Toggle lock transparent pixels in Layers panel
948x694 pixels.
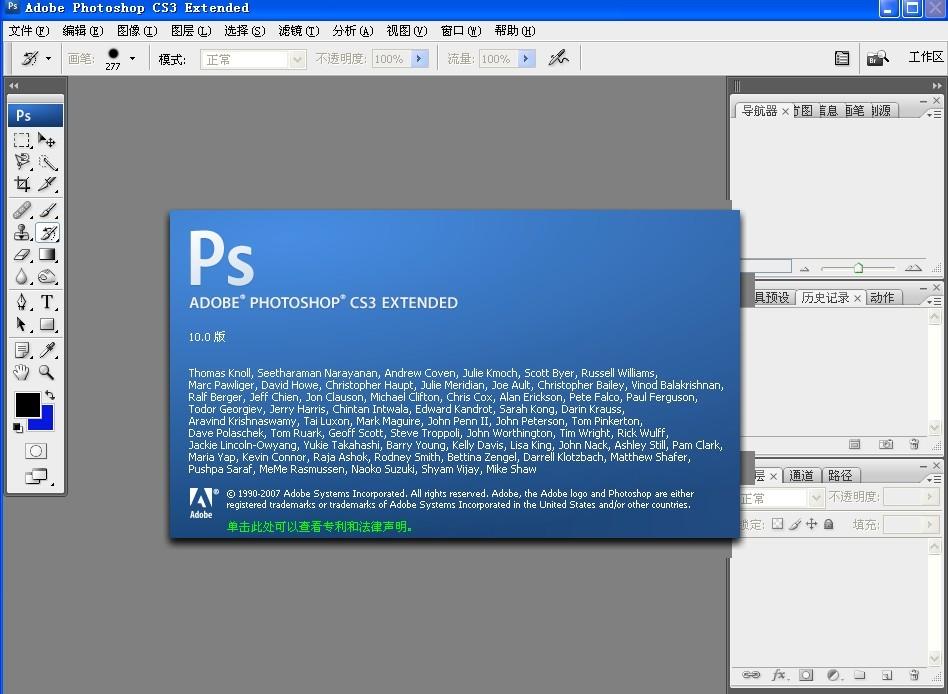pos(777,524)
